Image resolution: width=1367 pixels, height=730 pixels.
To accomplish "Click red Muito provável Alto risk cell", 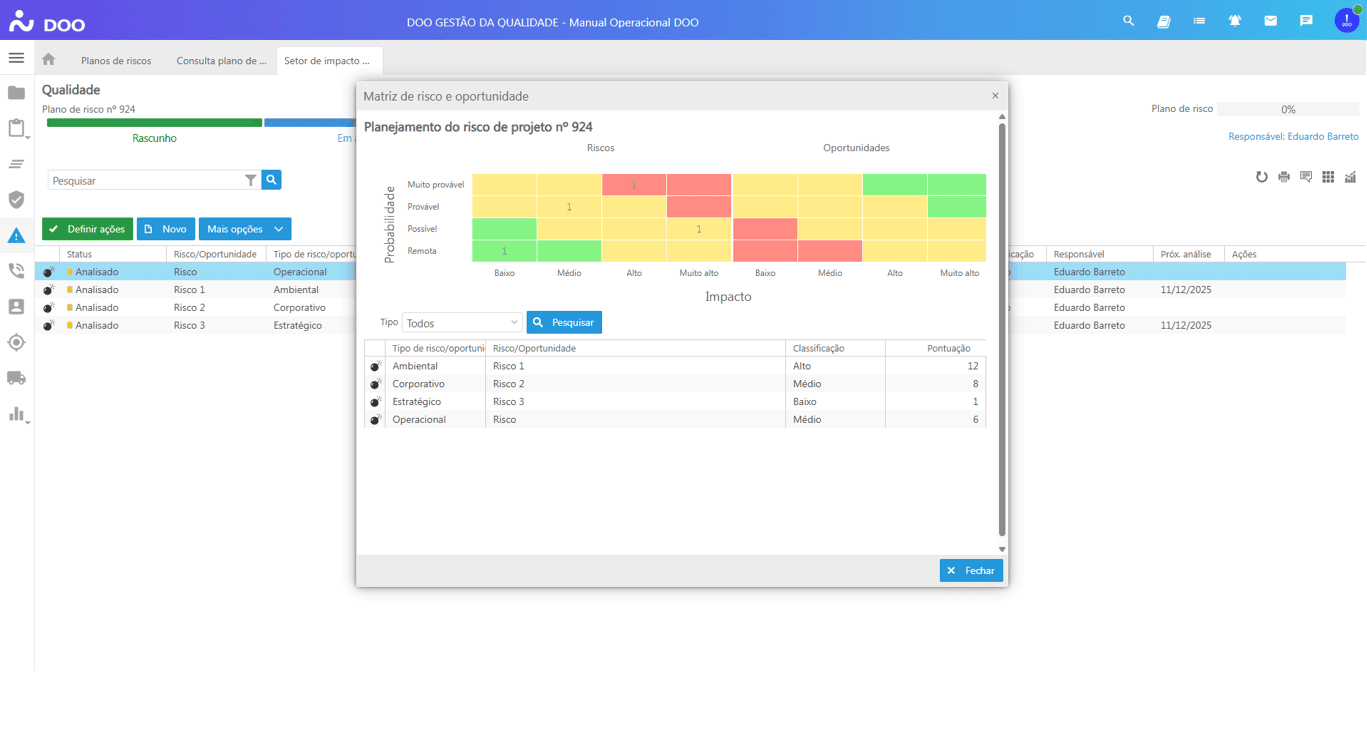I will pyautogui.click(x=634, y=185).
